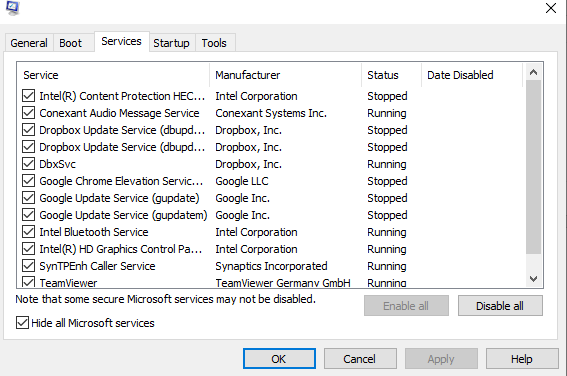This screenshot has height=376, width=567.
Task: Sort by Manufacturer column header
Action: pyautogui.click(x=285, y=75)
